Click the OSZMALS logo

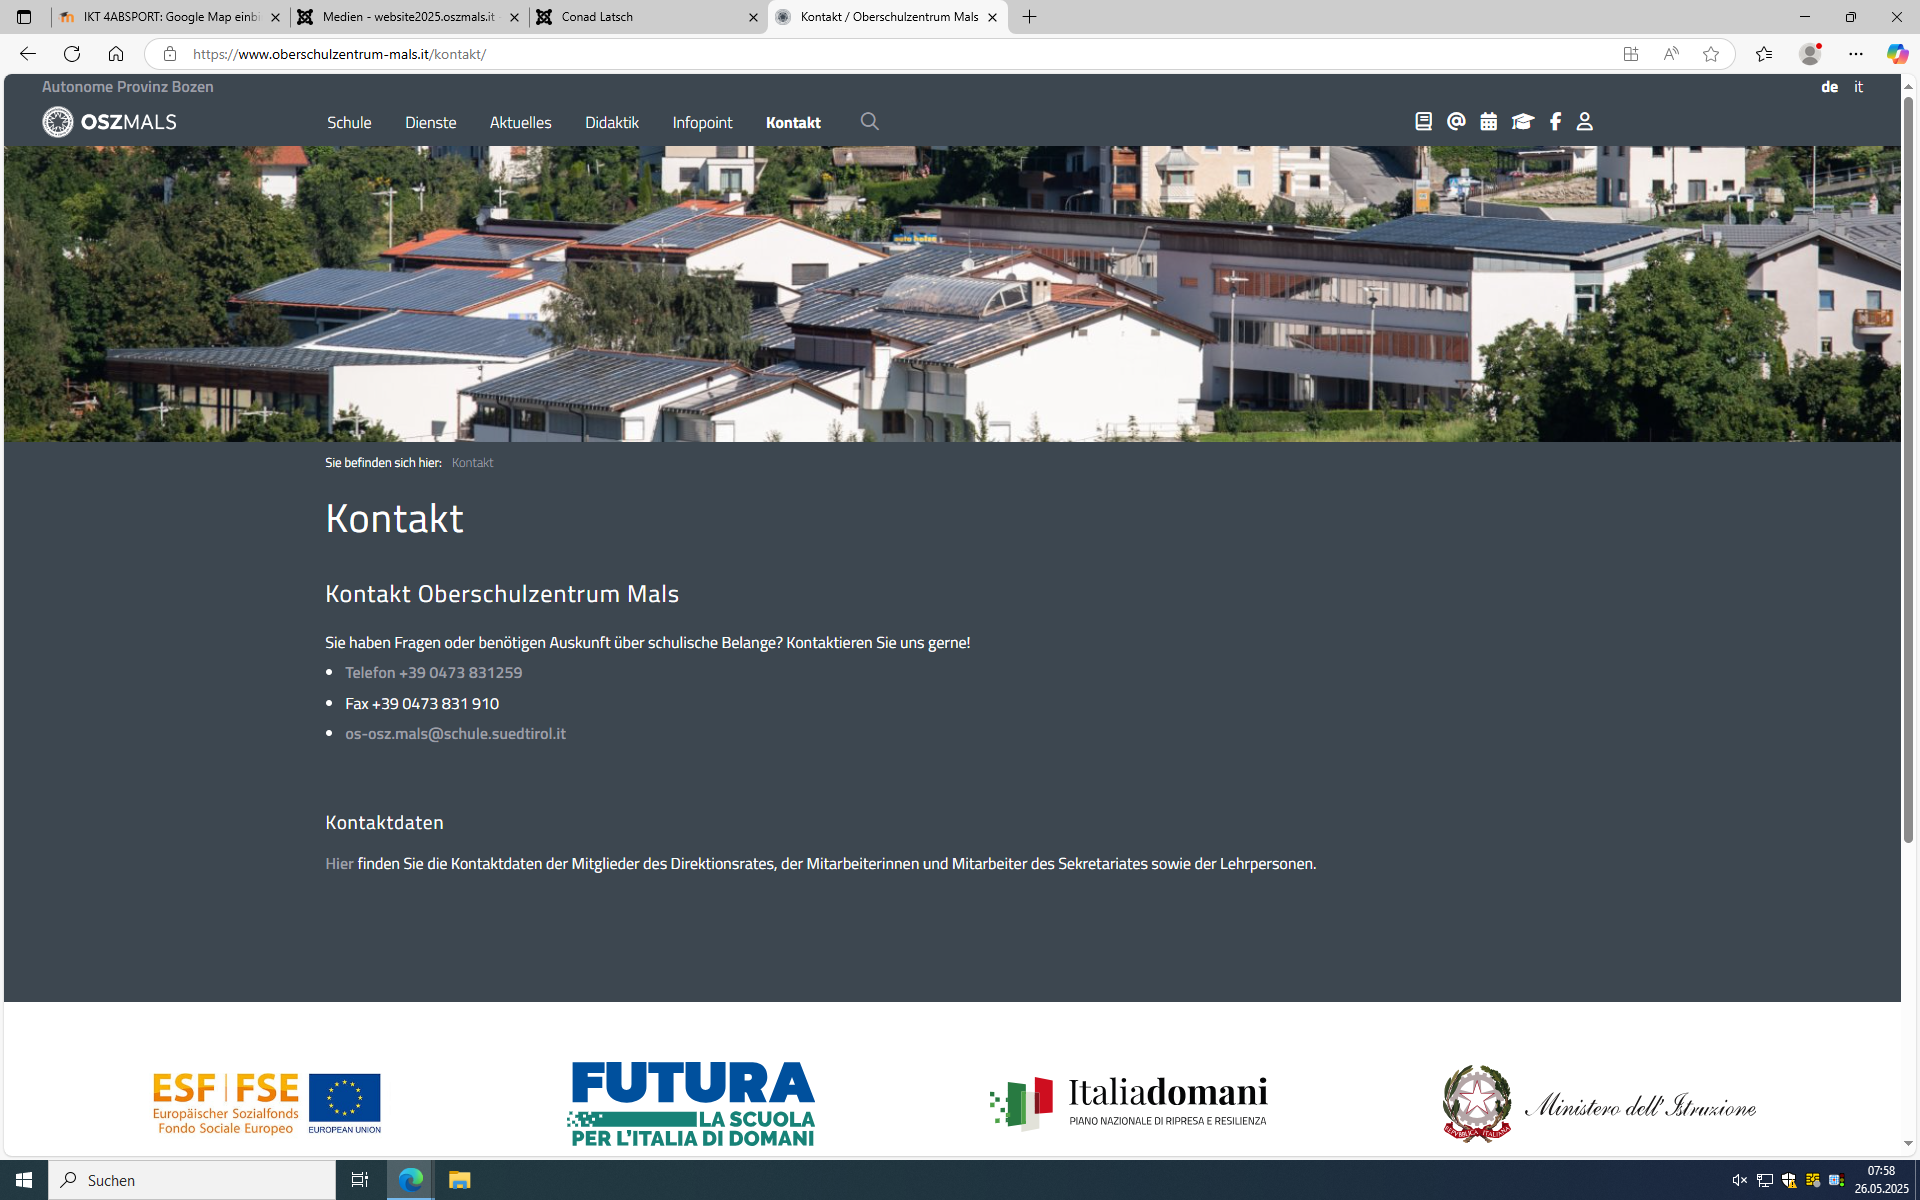tap(110, 122)
